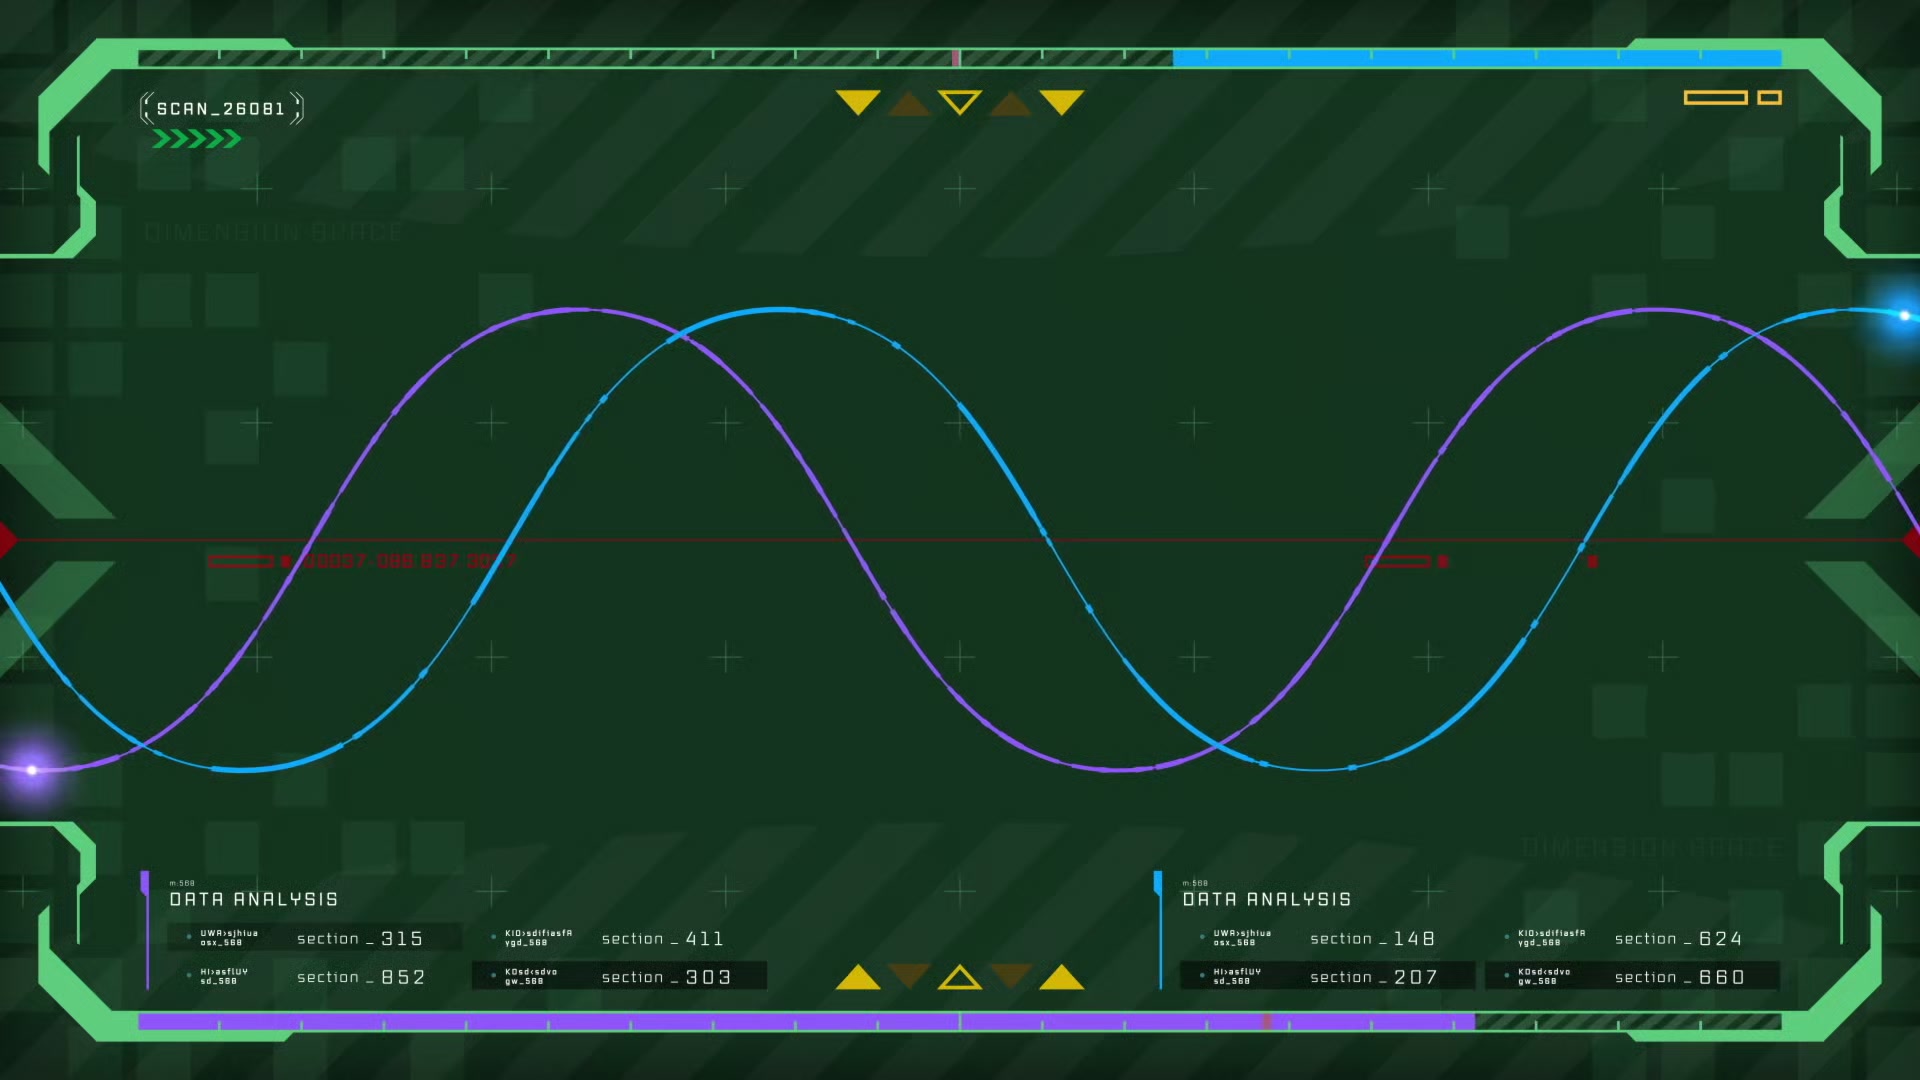Screen dimensions: 1920x1080
Task: Click the purple progress bar at bottom
Action: pyautogui.click(x=805, y=1022)
